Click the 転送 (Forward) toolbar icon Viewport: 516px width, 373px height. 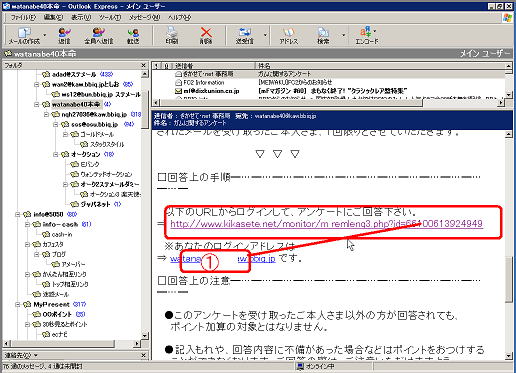[x=133, y=33]
